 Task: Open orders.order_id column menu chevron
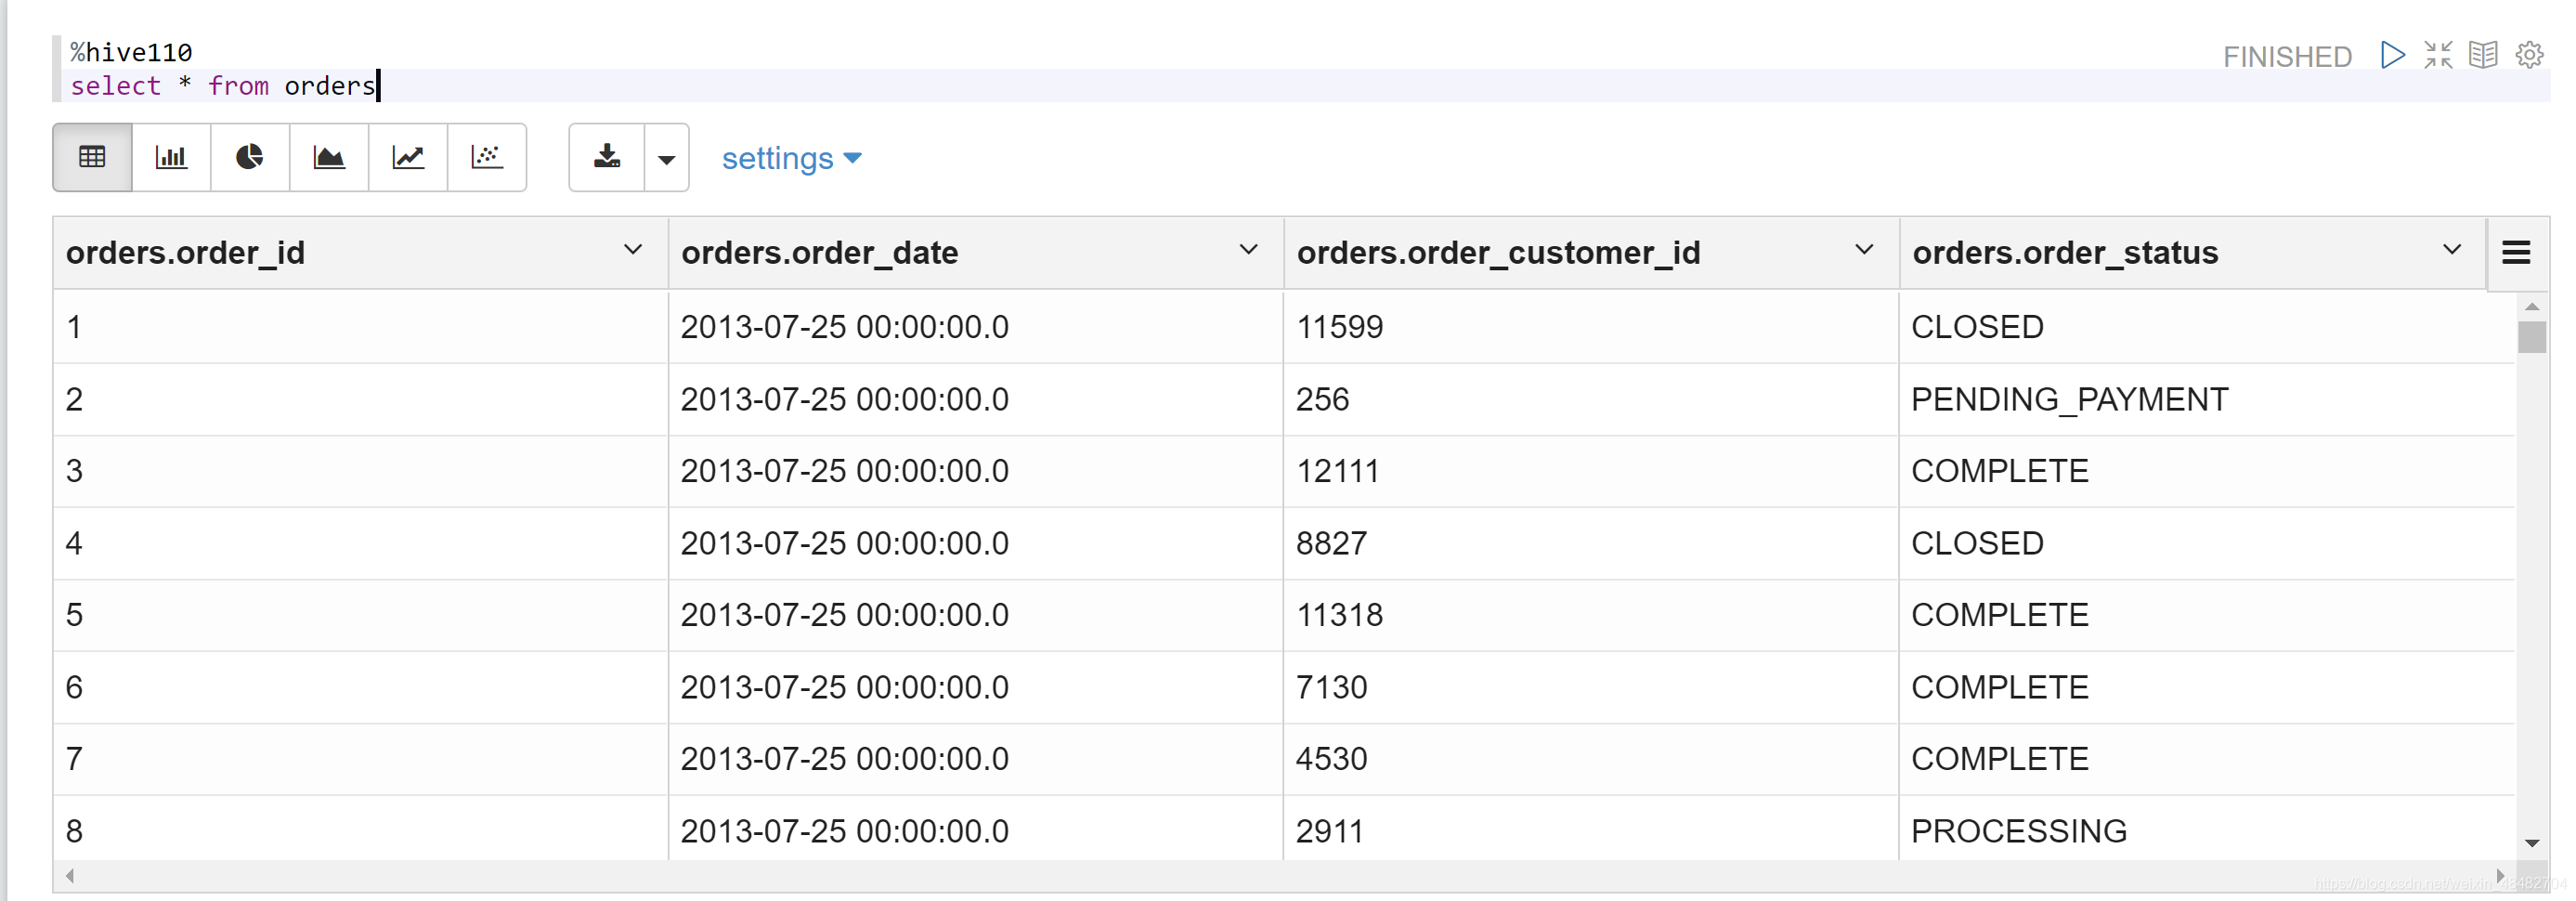coord(633,250)
